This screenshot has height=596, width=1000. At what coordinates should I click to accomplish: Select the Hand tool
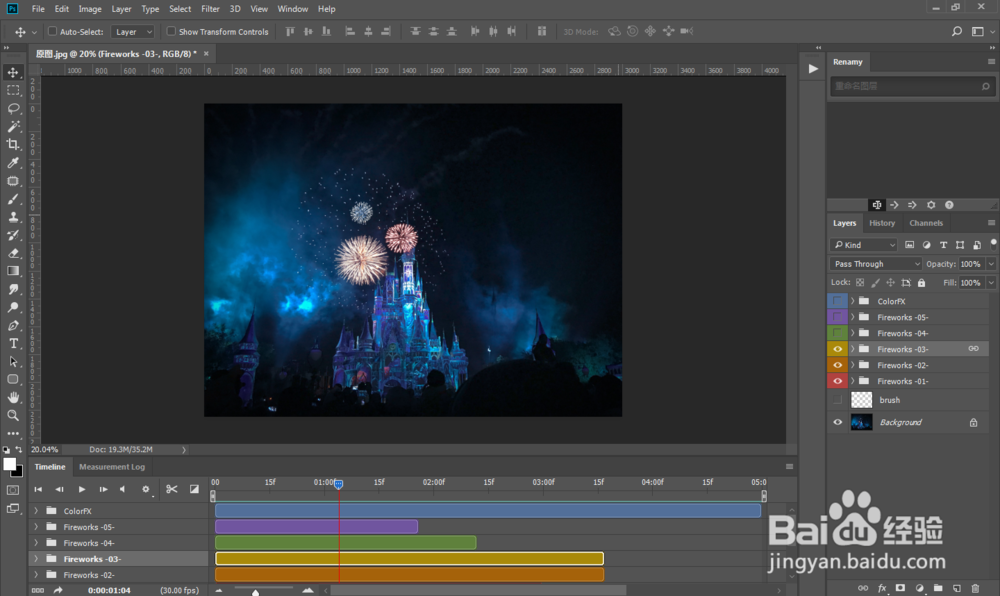(x=13, y=397)
